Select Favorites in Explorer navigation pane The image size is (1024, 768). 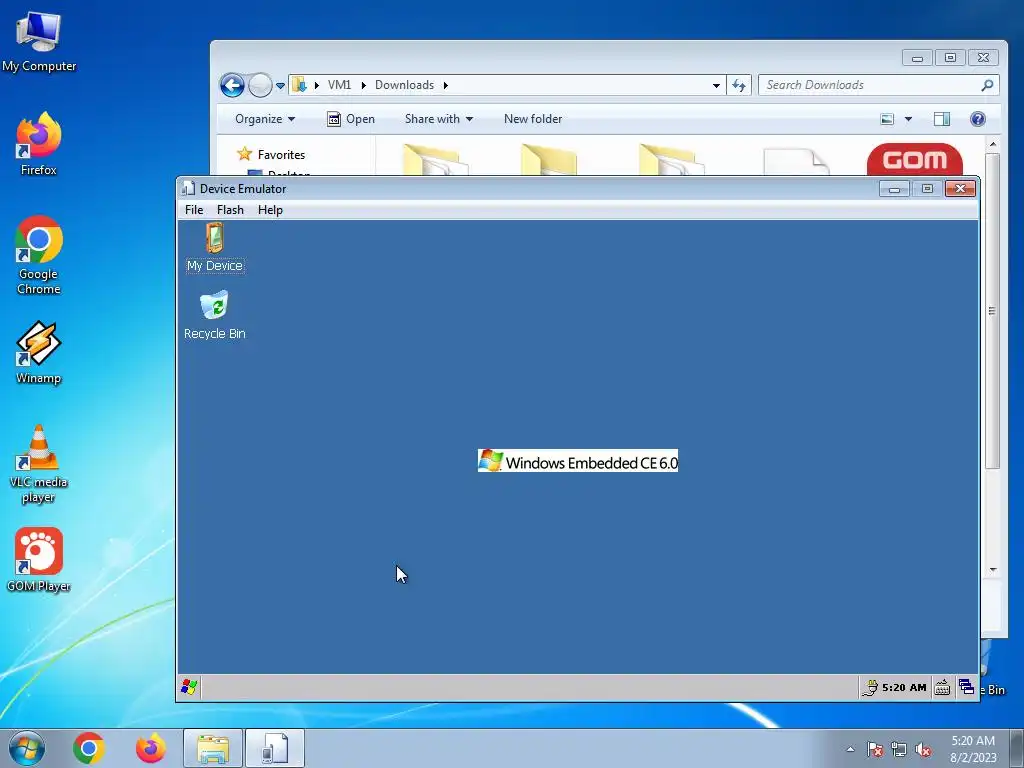point(271,154)
